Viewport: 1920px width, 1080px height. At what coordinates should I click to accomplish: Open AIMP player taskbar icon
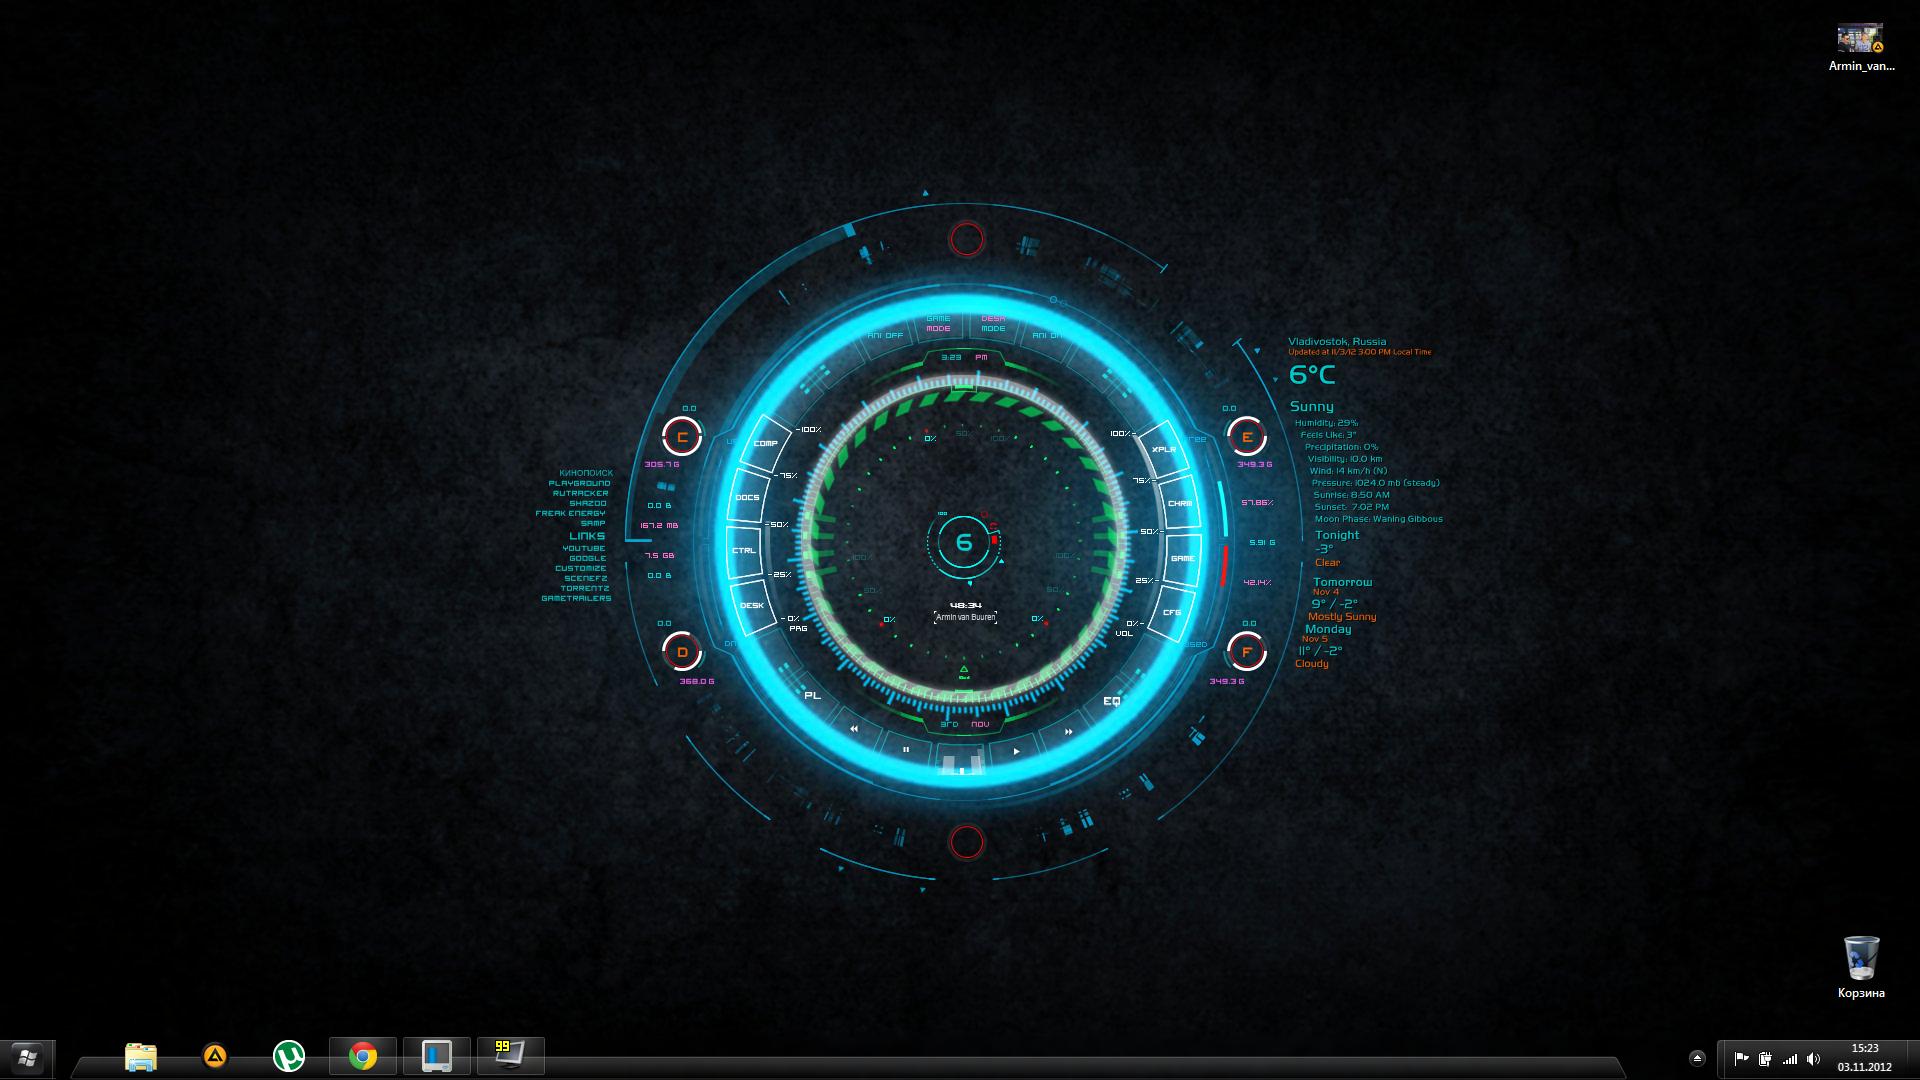(x=215, y=1056)
